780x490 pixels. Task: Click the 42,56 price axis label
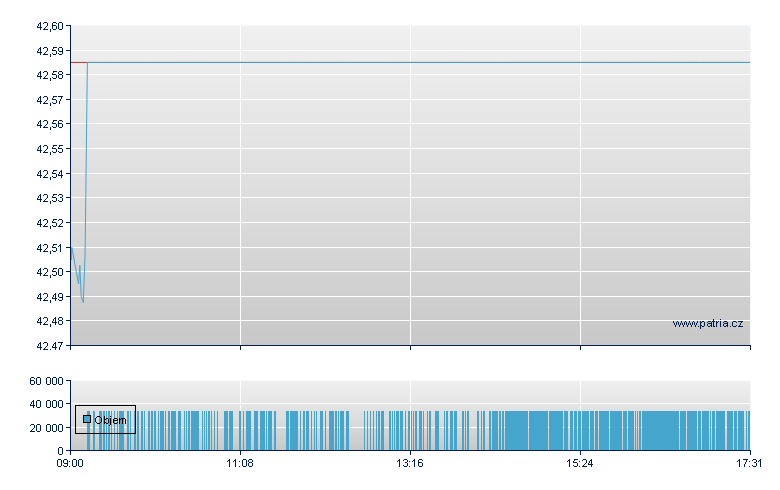coord(50,124)
